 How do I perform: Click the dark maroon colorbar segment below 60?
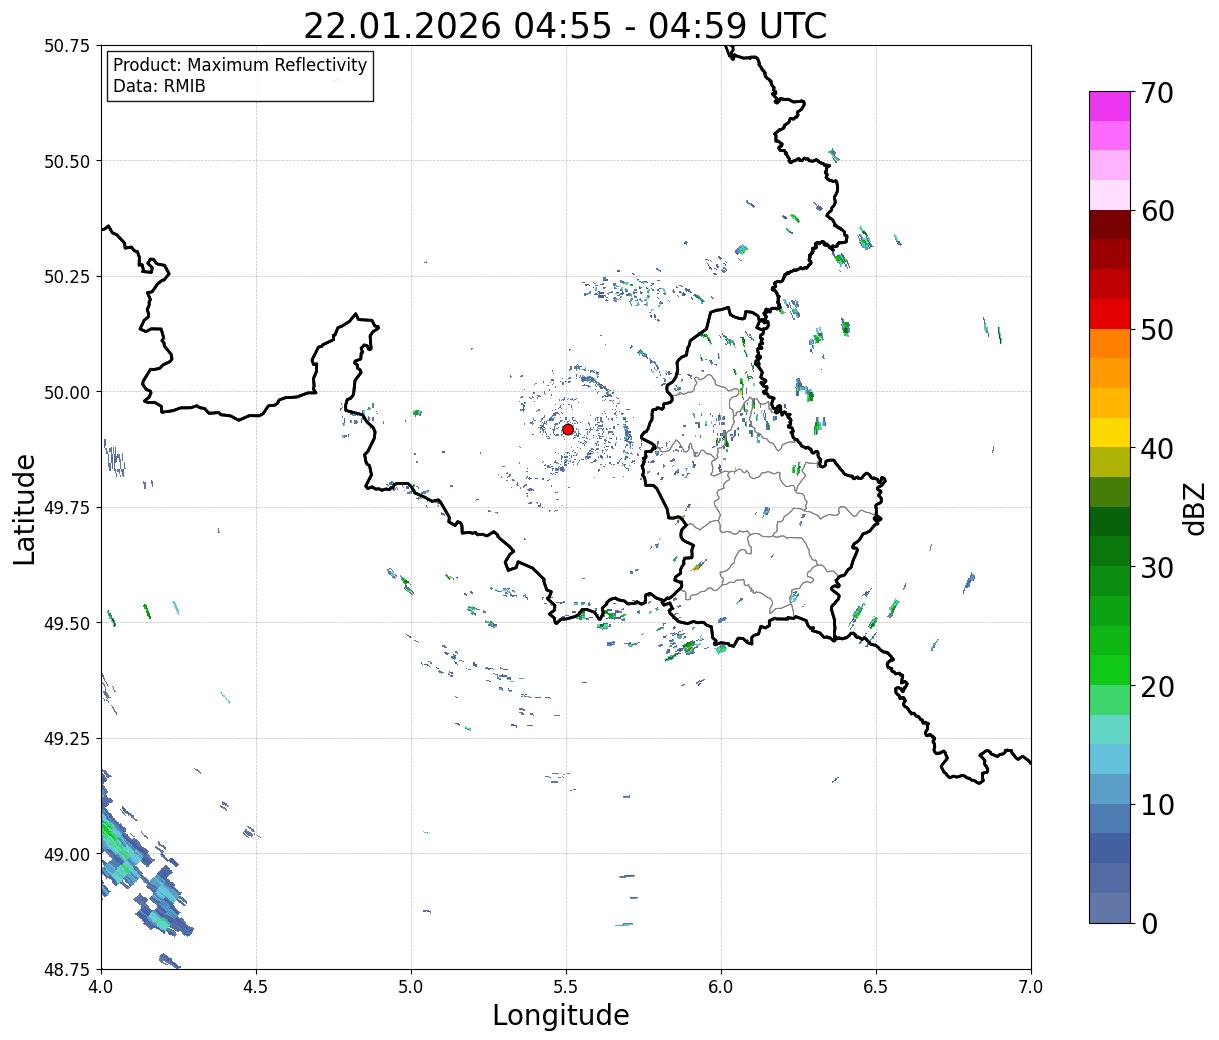tap(1110, 225)
